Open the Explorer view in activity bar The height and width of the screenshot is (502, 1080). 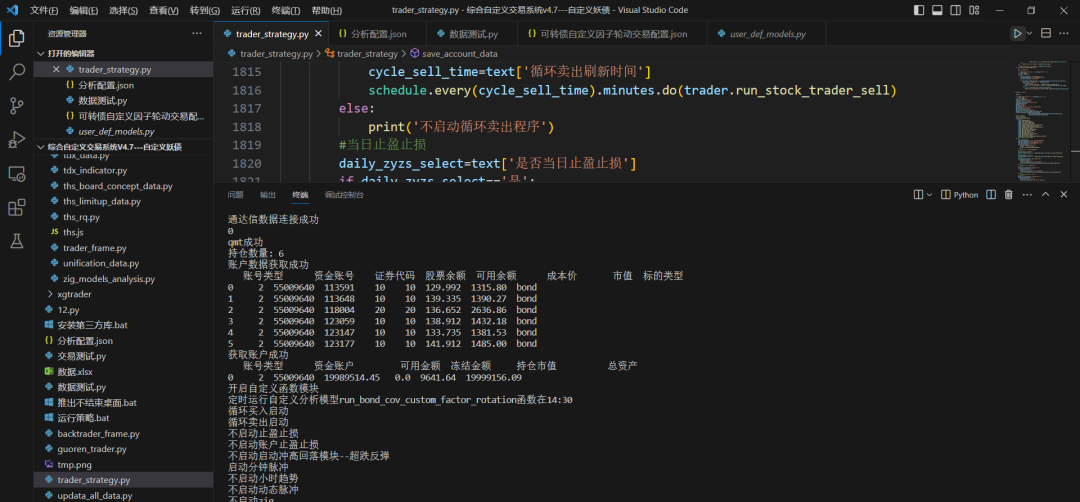click(x=17, y=39)
